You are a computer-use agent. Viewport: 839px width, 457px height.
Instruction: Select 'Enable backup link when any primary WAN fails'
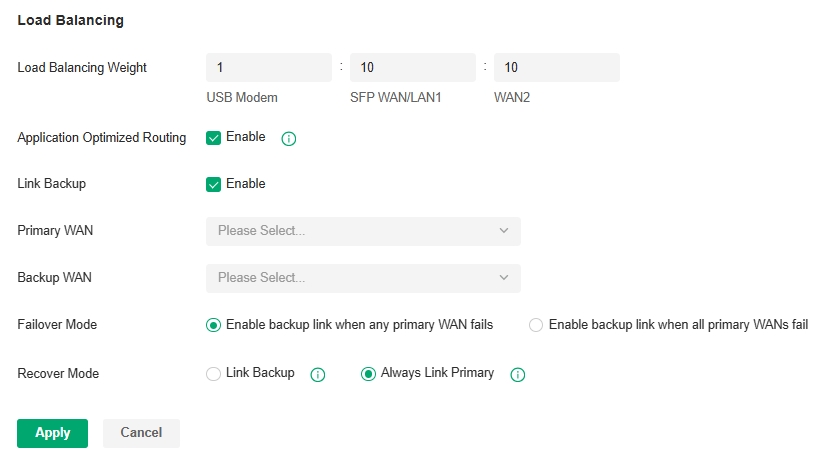213,325
